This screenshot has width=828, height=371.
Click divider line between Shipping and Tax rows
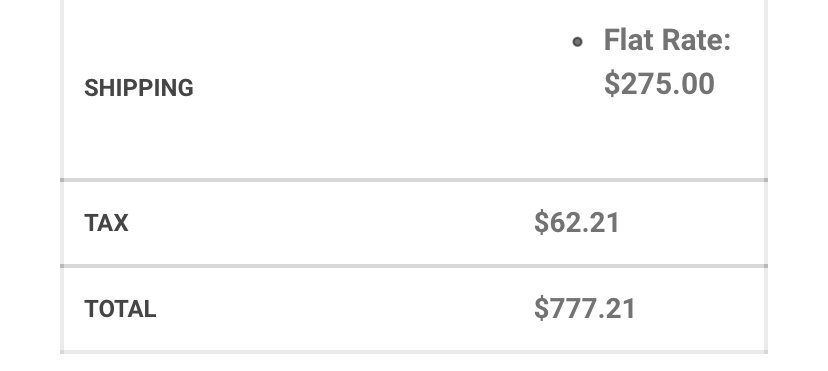click(414, 180)
